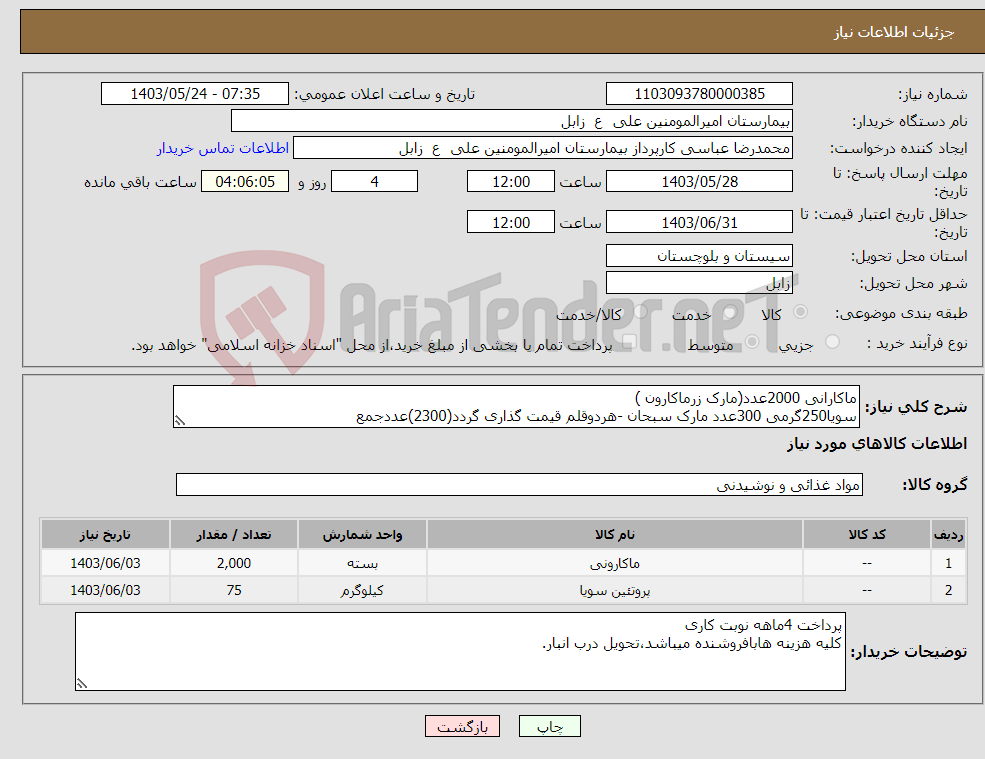
Task: Click the واحد شمارش column header
Action: [x=362, y=534]
